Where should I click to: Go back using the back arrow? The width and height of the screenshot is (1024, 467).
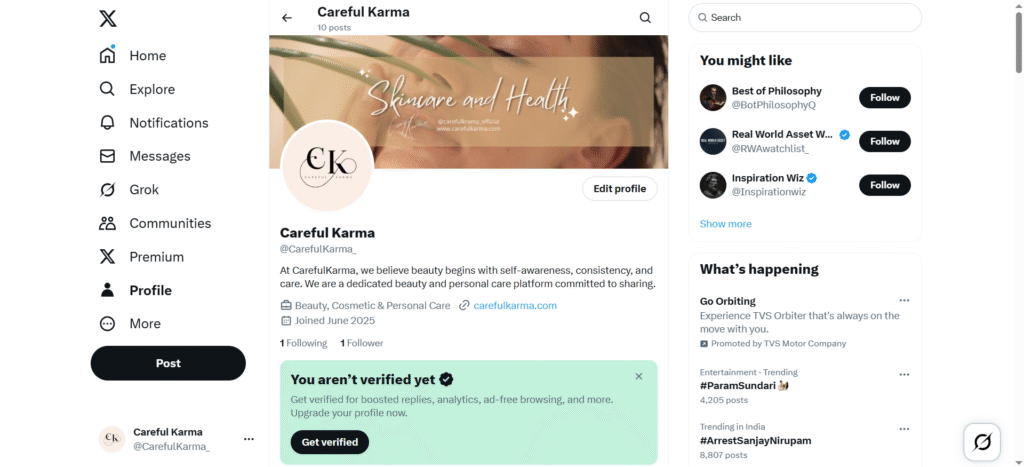point(287,18)
